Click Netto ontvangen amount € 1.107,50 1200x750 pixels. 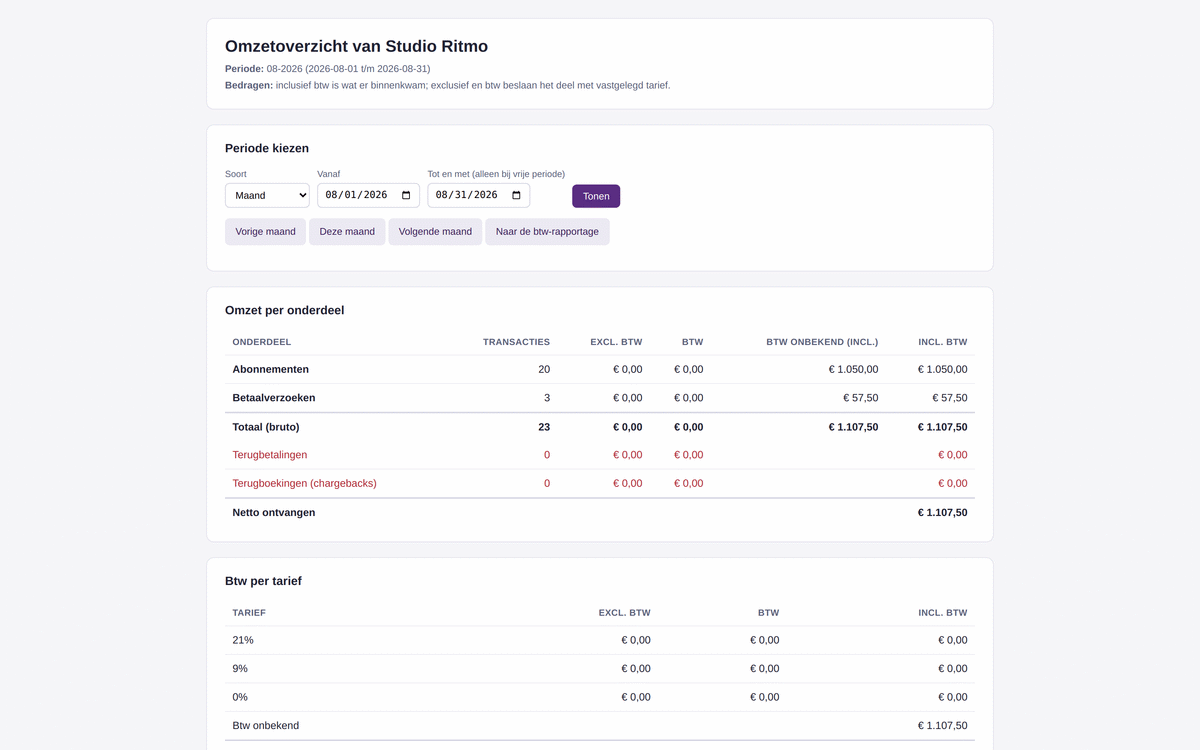click(942, 513)
